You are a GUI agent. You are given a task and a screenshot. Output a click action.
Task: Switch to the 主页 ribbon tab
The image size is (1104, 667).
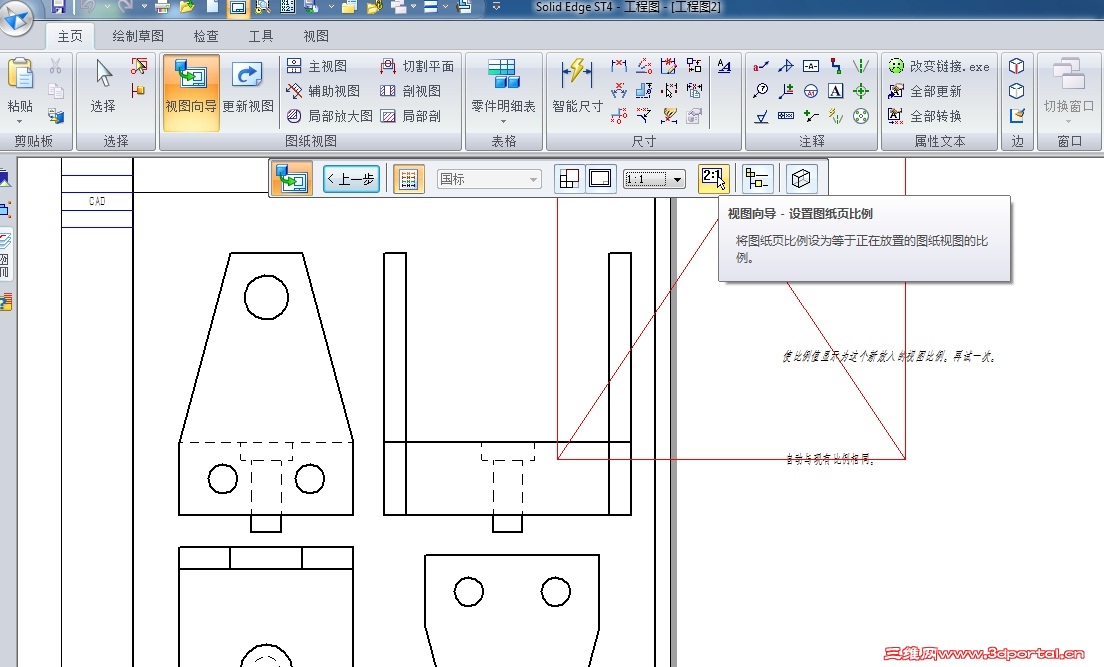[70, 36]
